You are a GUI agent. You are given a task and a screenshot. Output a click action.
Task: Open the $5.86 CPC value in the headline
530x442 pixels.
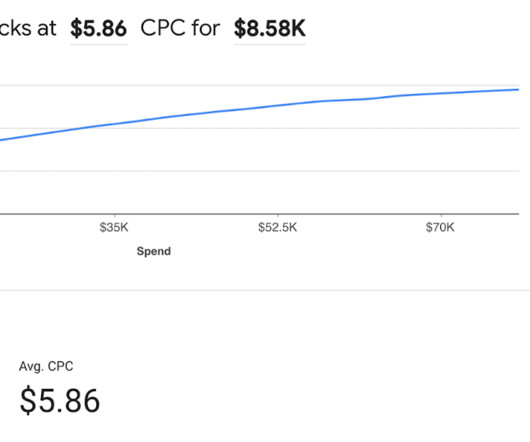pyautogui.click(x=98, y=28)
